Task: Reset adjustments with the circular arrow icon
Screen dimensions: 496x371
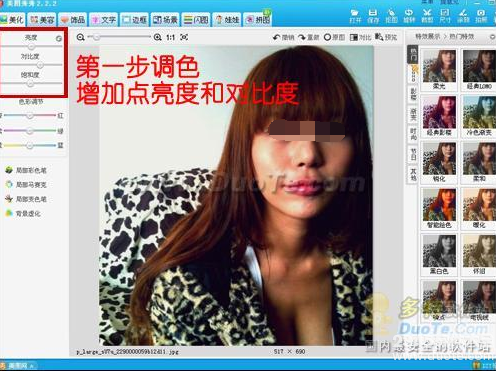Action: tap(59, 39)
